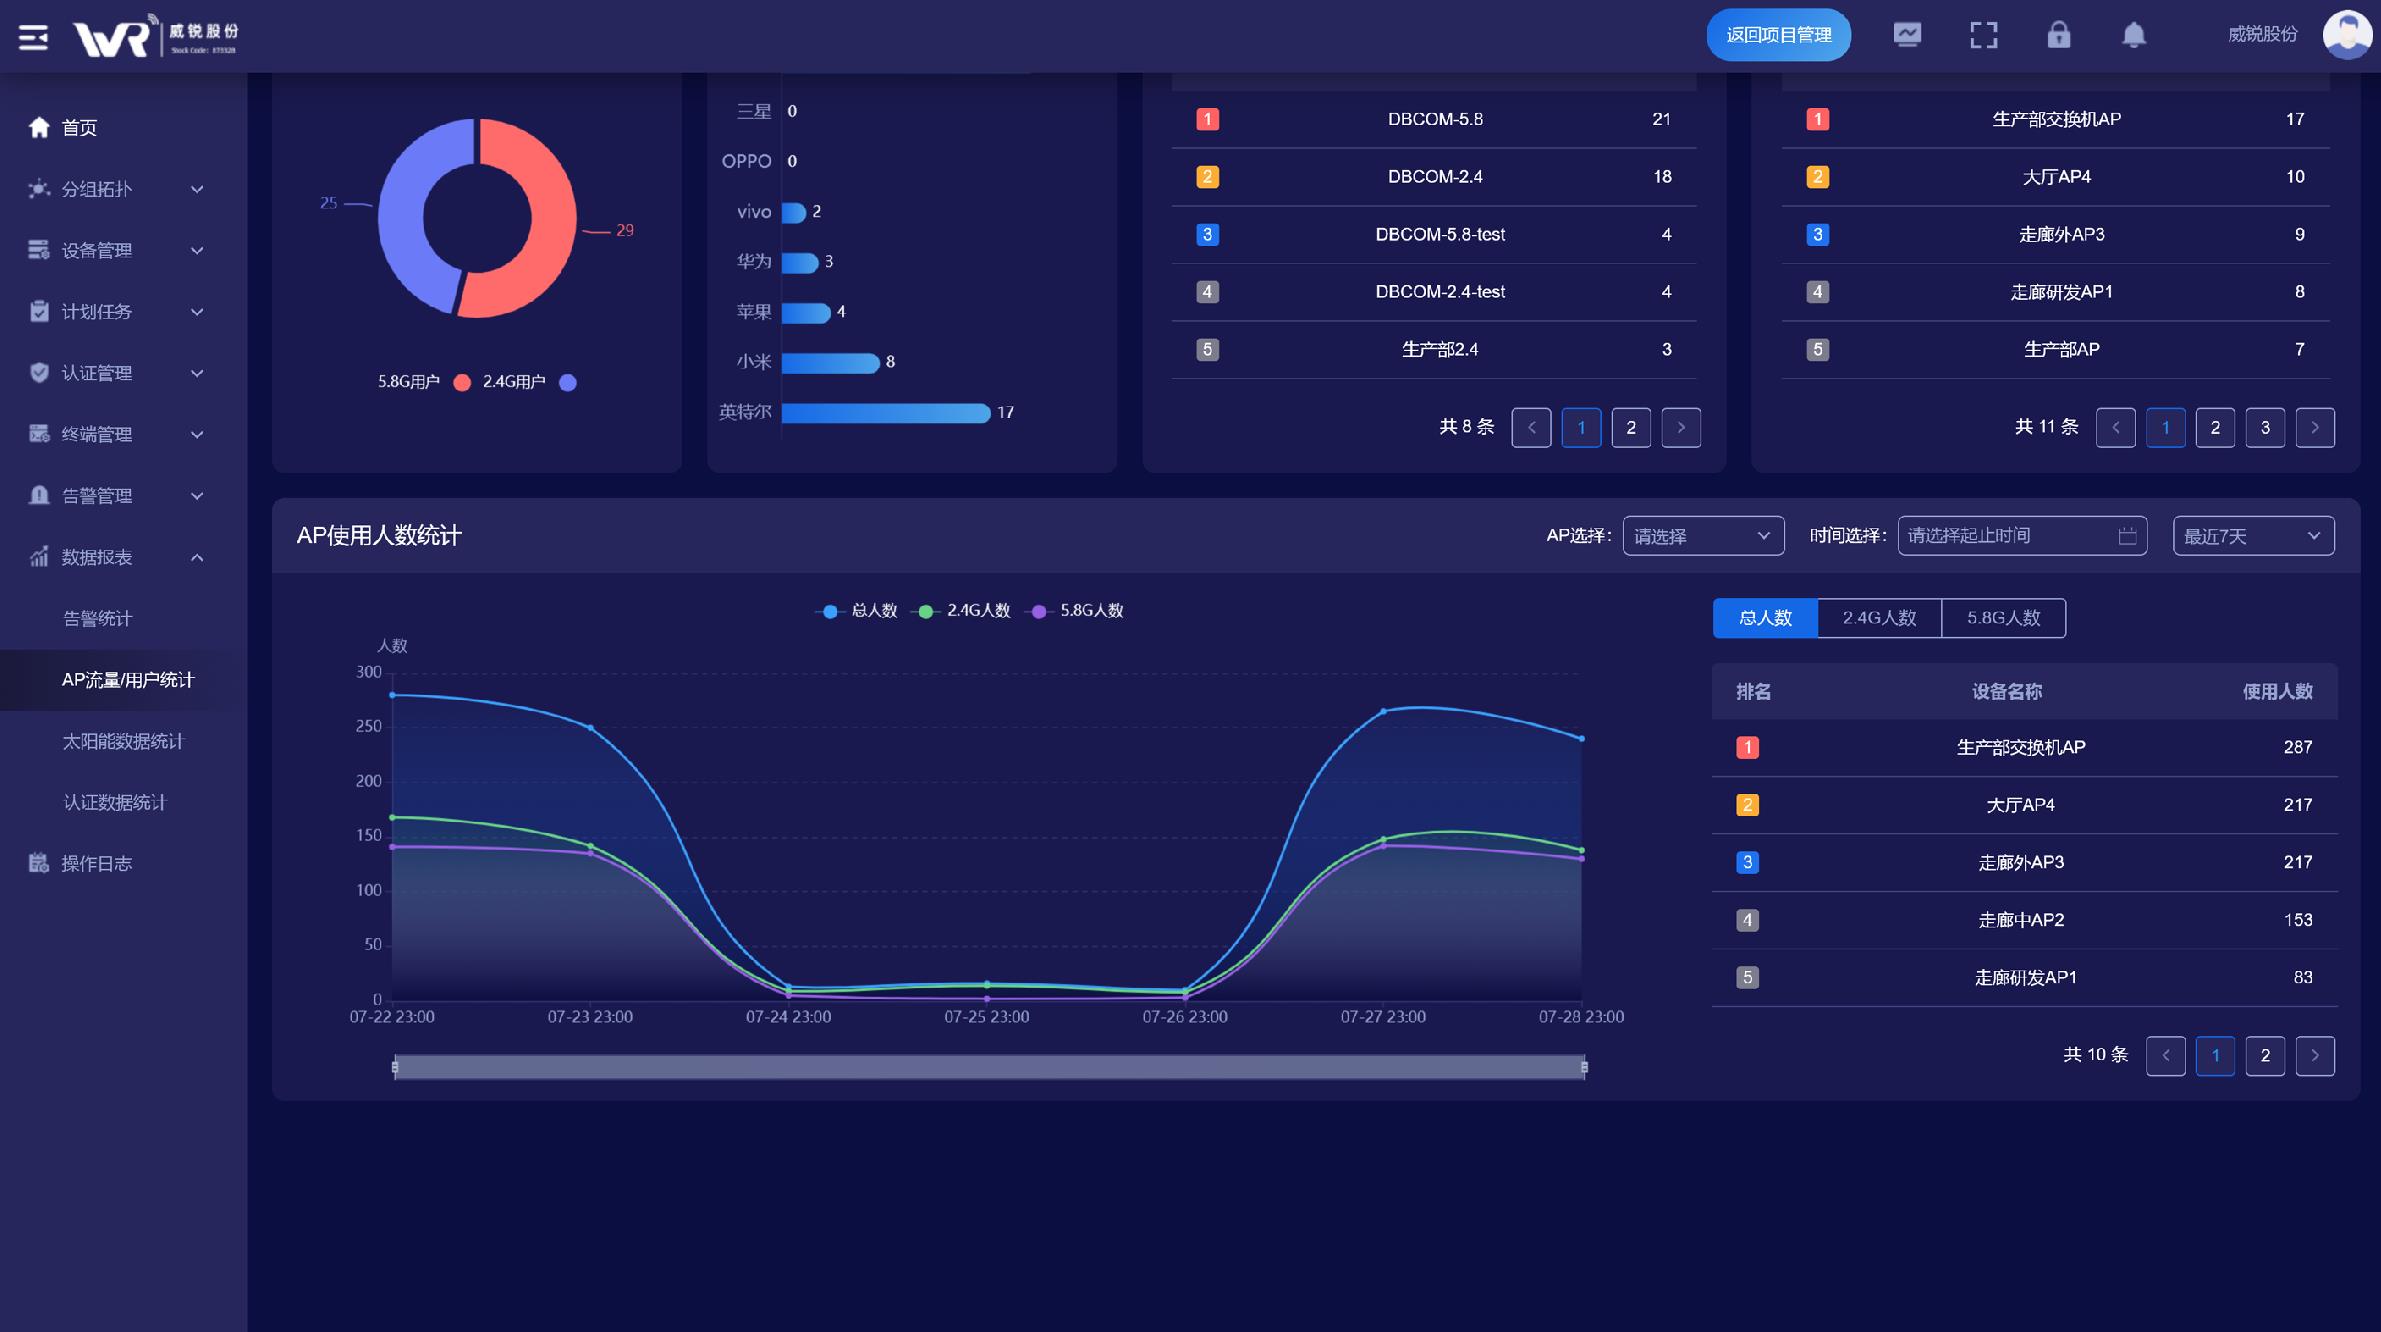Click the 数据报表 chart icon
The height and width of the screenshot is (1332, 2381).
(x=39, y=557)
